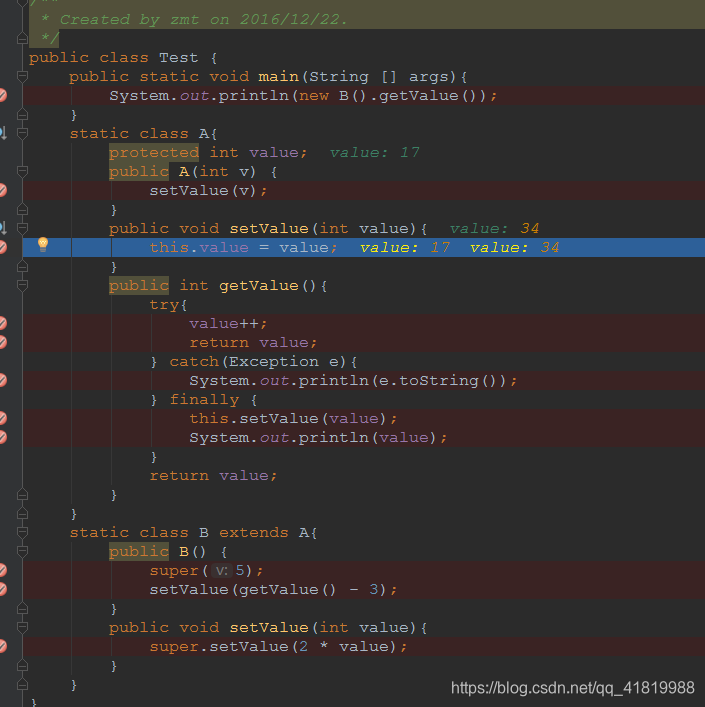
Task: Click 'this' in the highlighted this.value line
Action: coord(169,247)
